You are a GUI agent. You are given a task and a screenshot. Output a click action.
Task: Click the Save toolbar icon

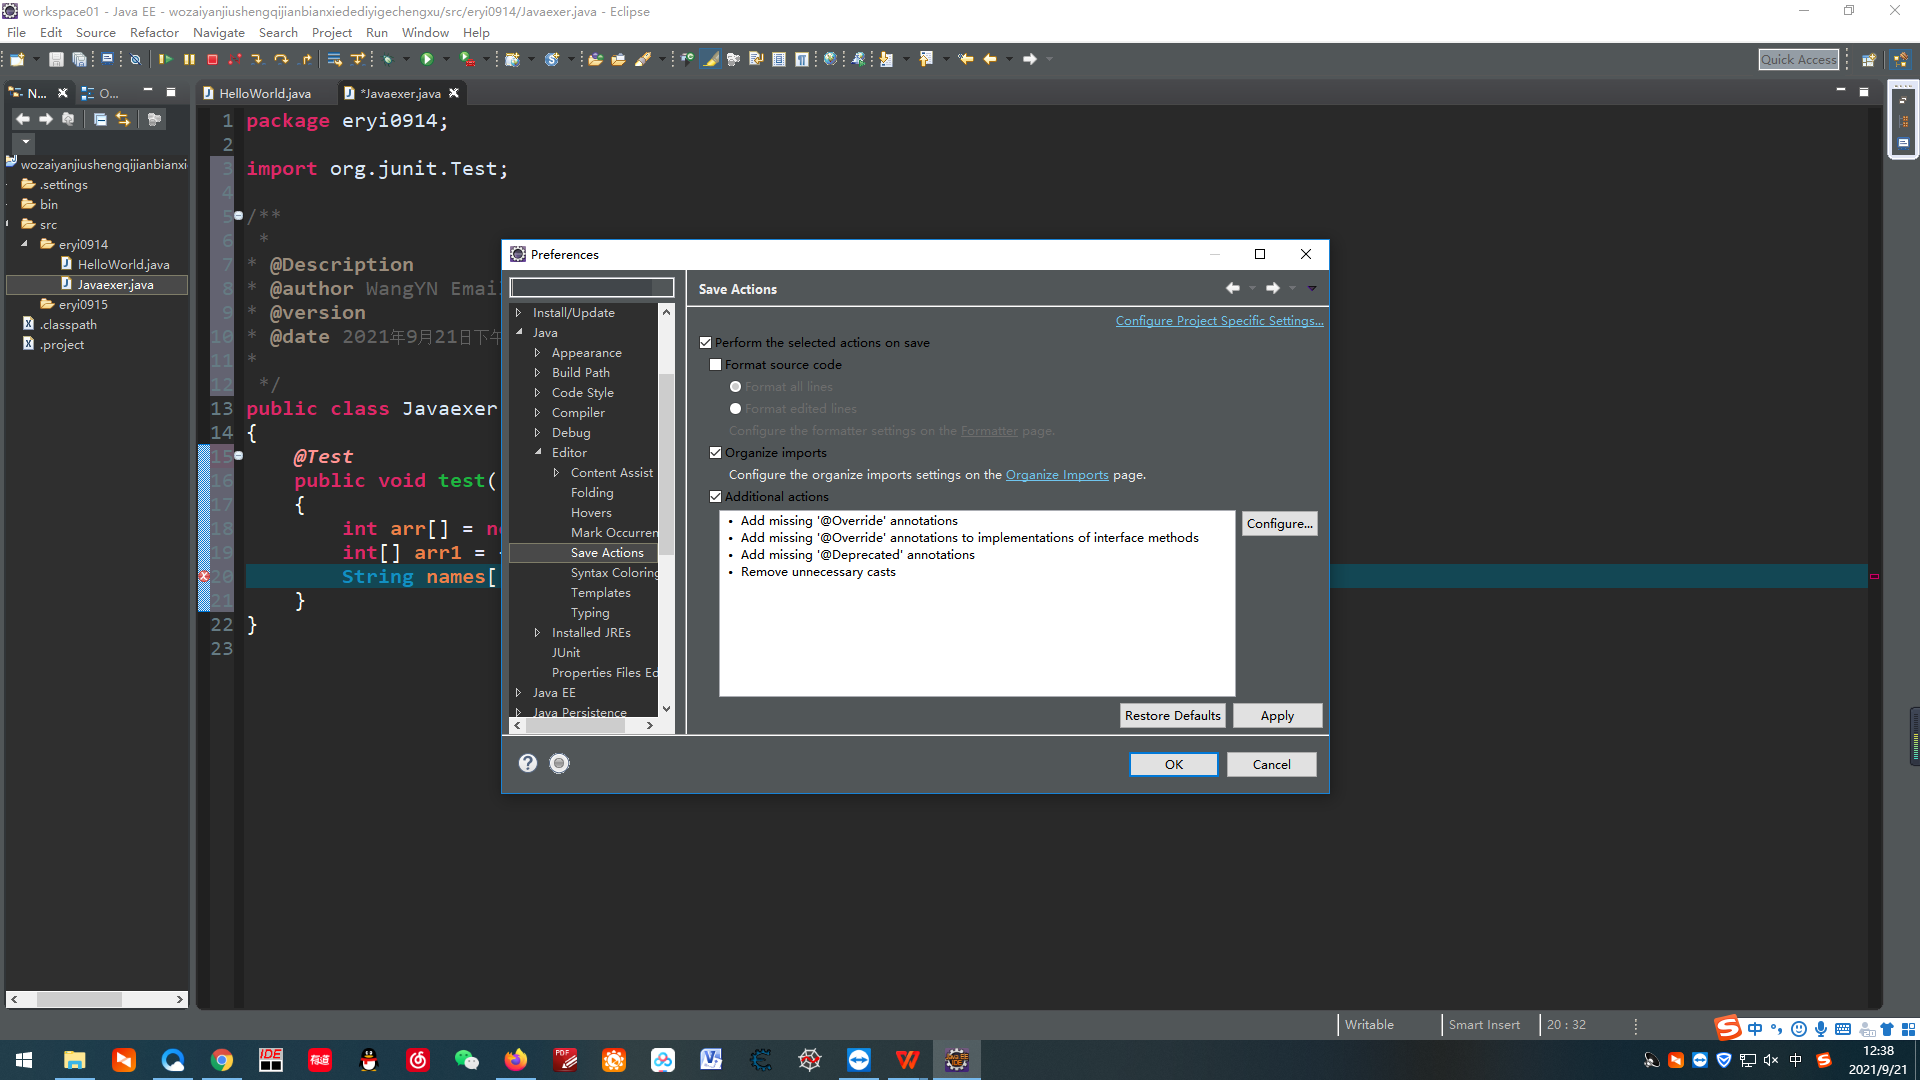coord(56,60)
